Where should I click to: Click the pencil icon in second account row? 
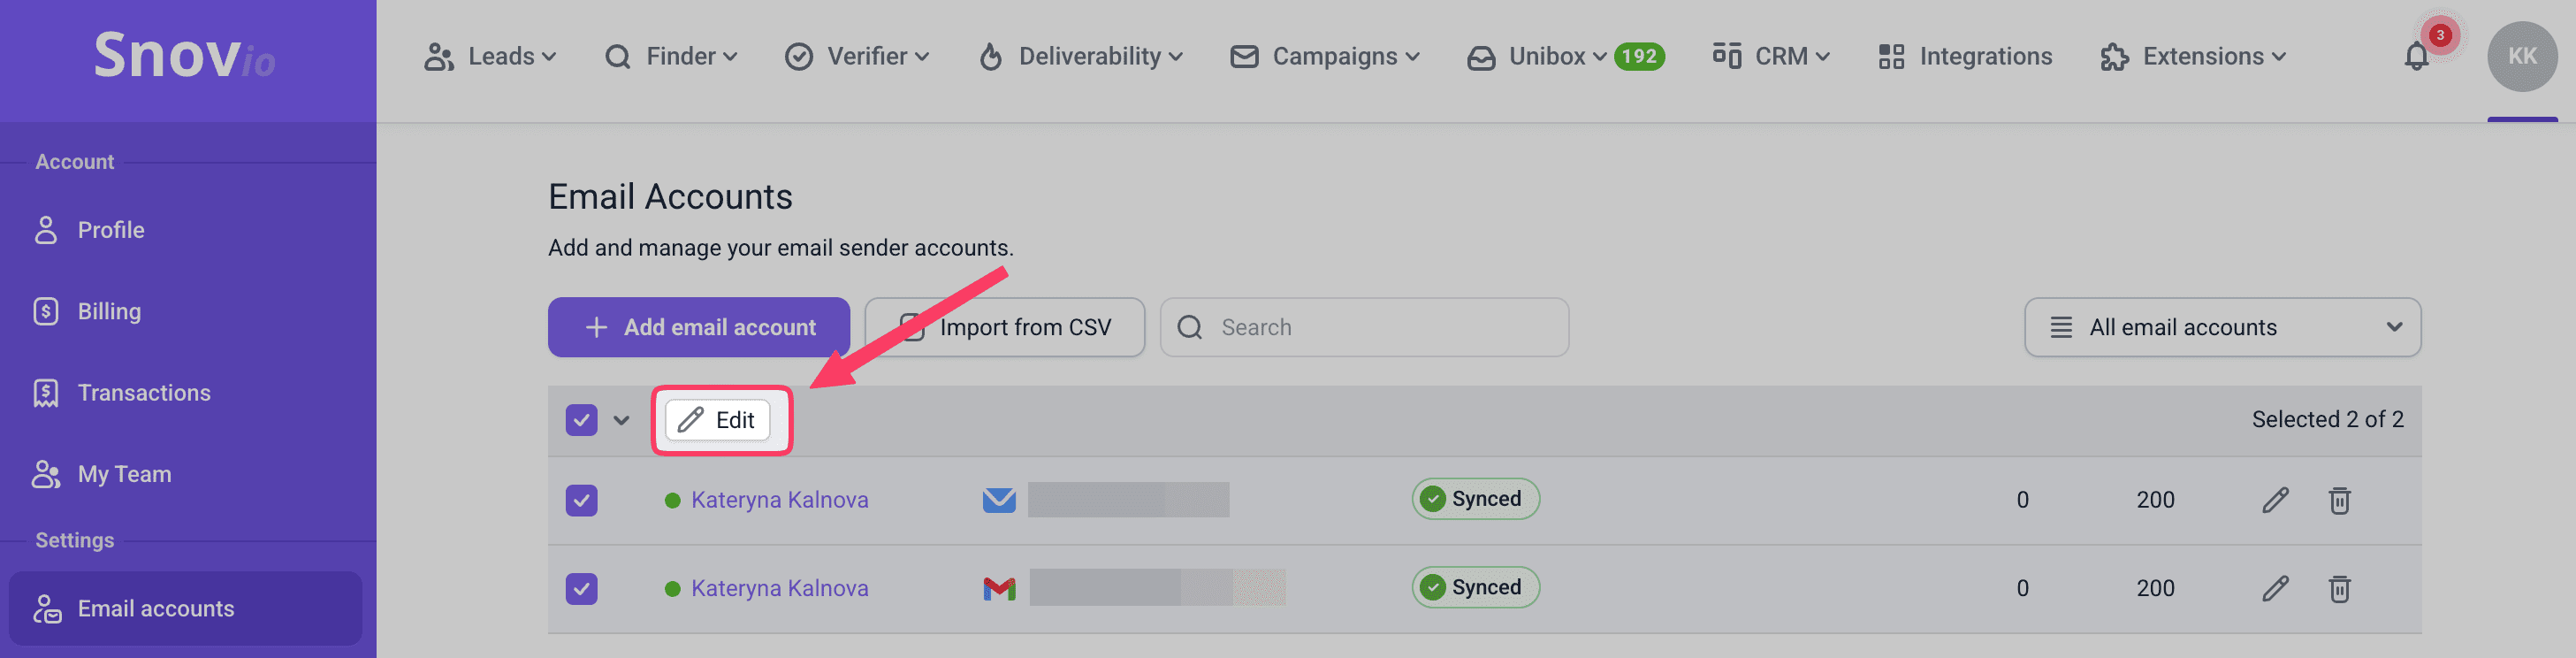(x=2275, y=588)
